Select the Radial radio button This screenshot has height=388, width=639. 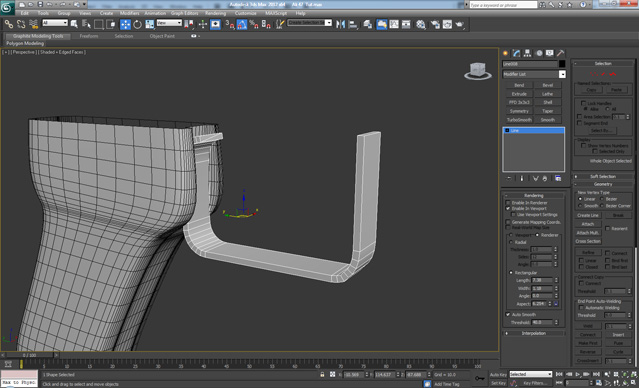511,242
